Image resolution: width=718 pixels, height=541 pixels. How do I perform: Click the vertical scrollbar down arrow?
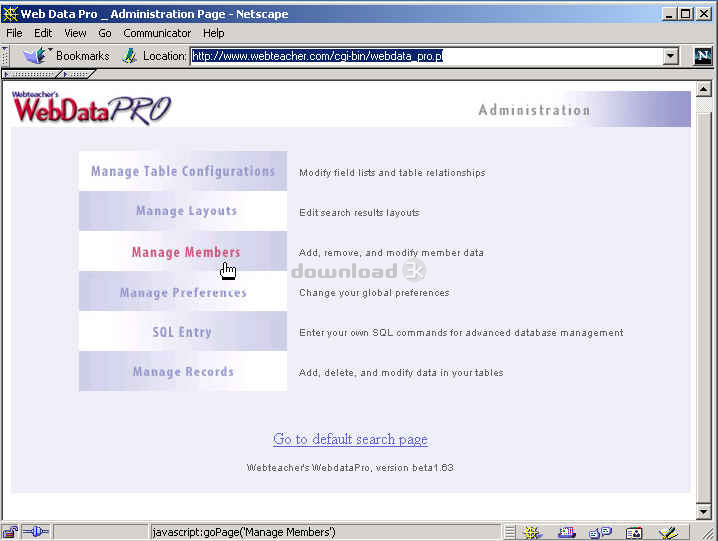[x=704, y=511]
